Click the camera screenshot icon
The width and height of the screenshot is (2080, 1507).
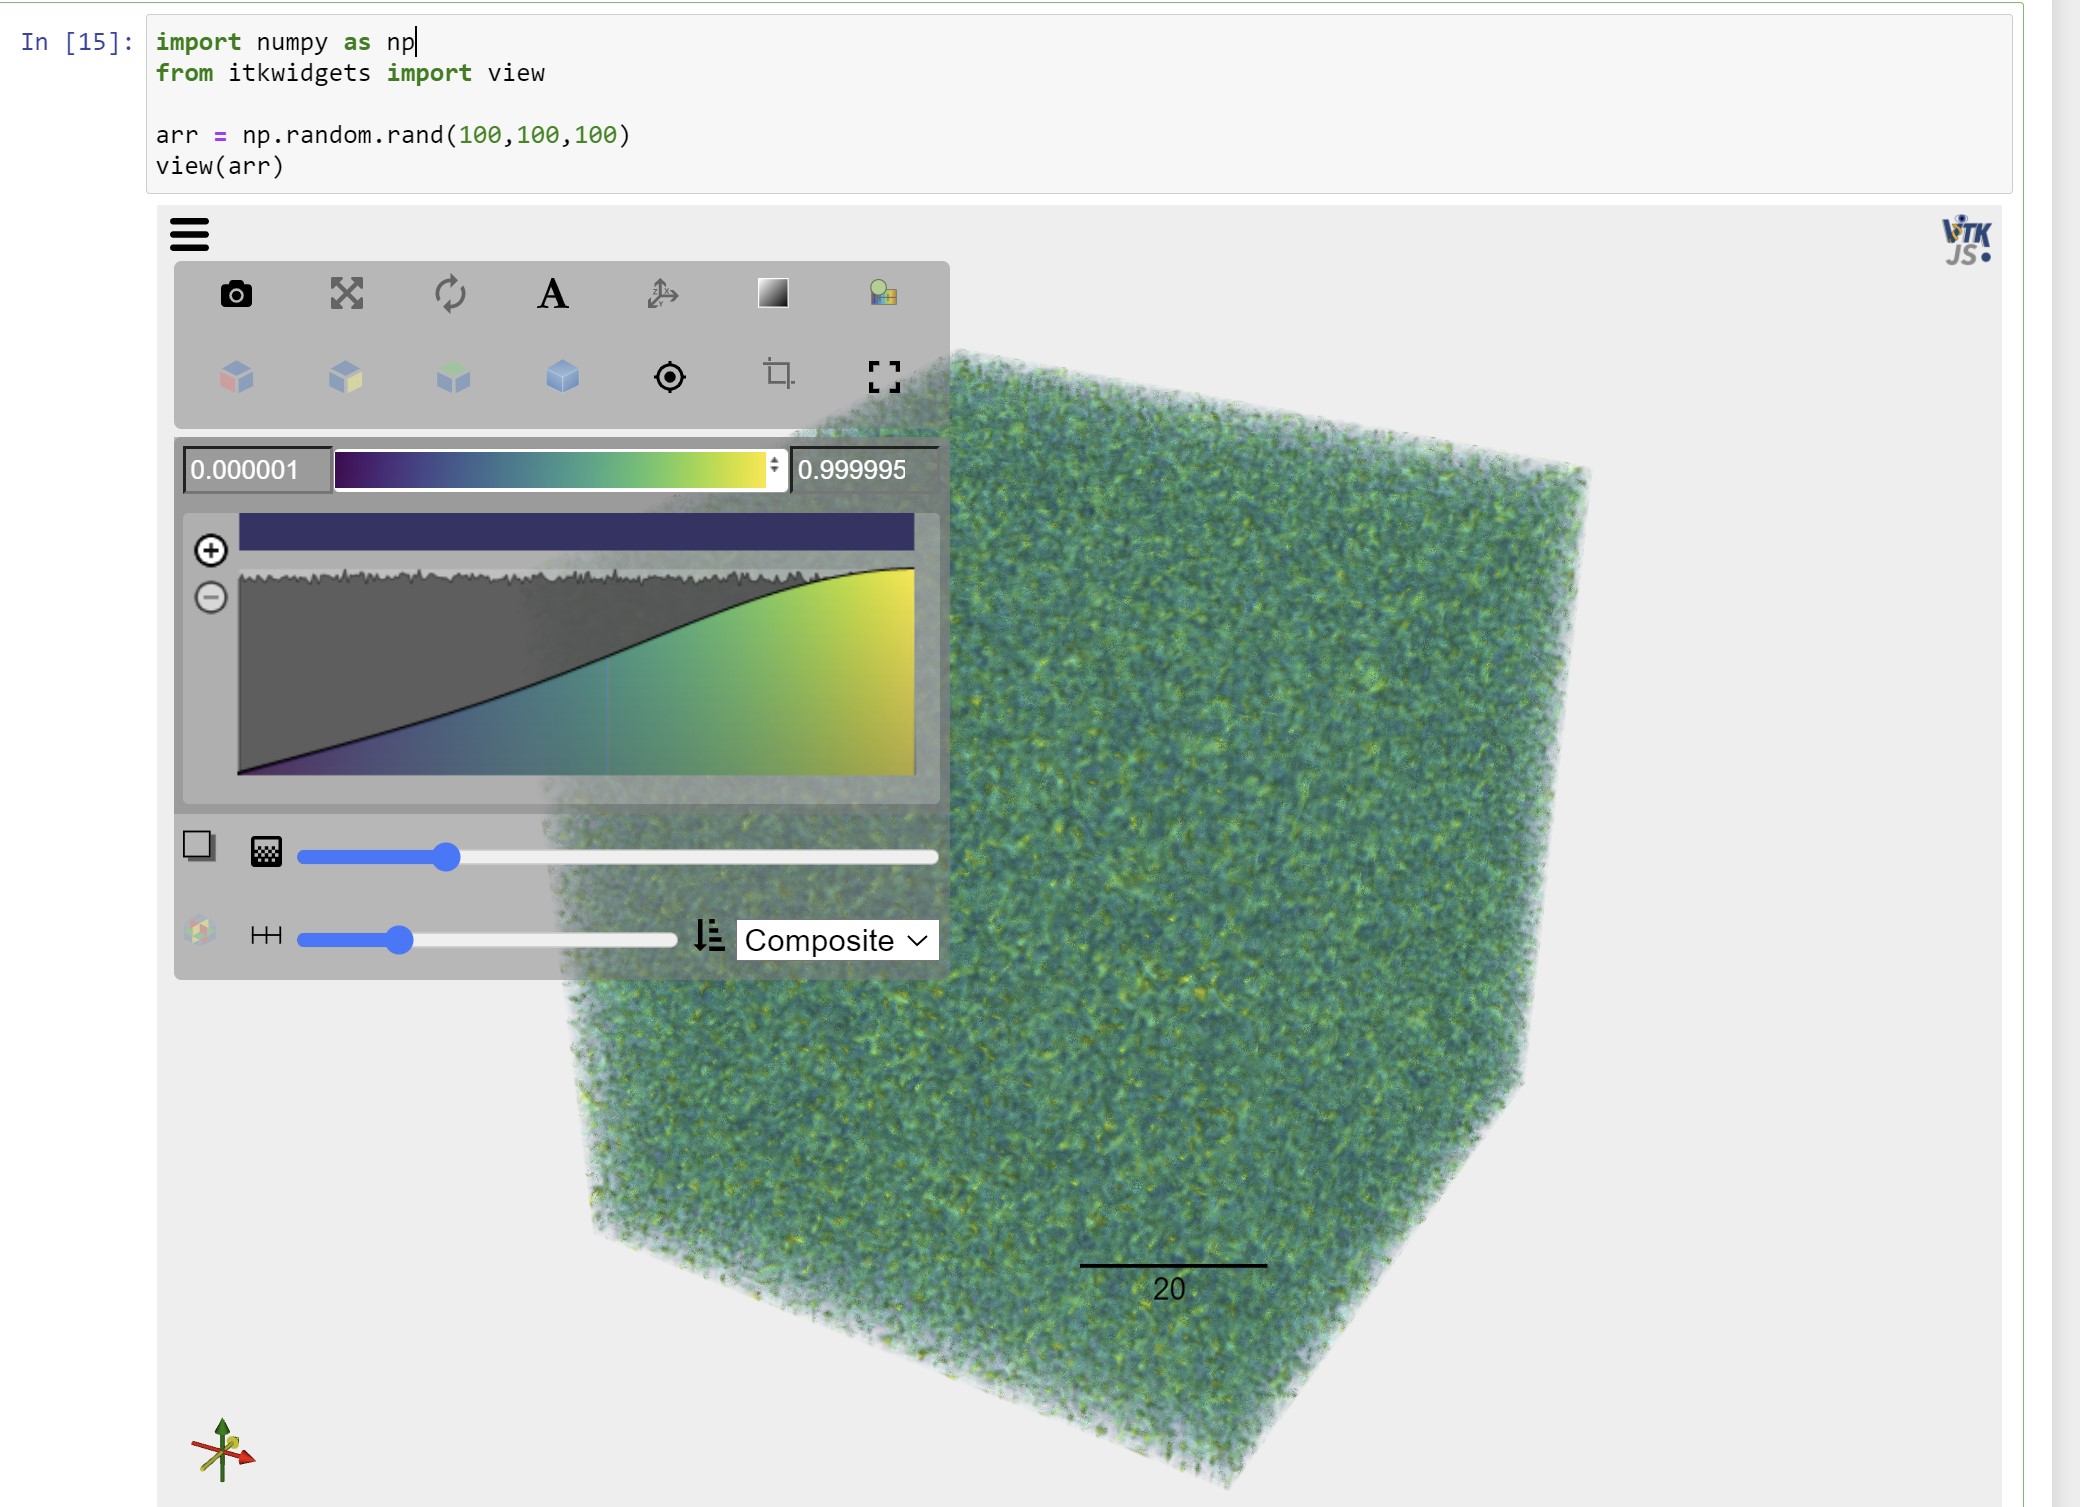point(236,294)
